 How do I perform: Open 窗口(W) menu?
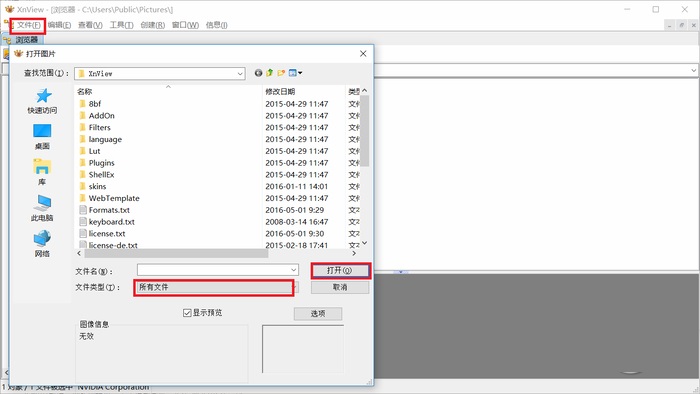(185, 25)
